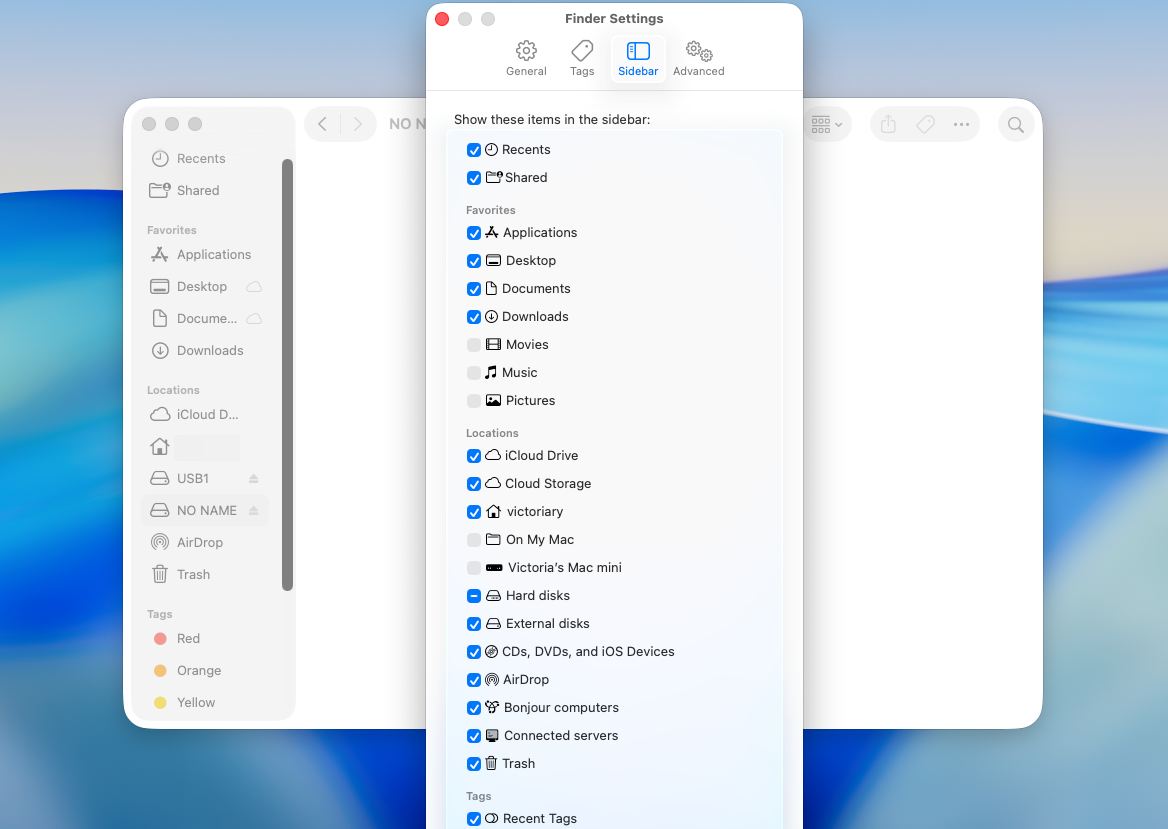Toggle the Connected servers checkbox

pos(474,736)
